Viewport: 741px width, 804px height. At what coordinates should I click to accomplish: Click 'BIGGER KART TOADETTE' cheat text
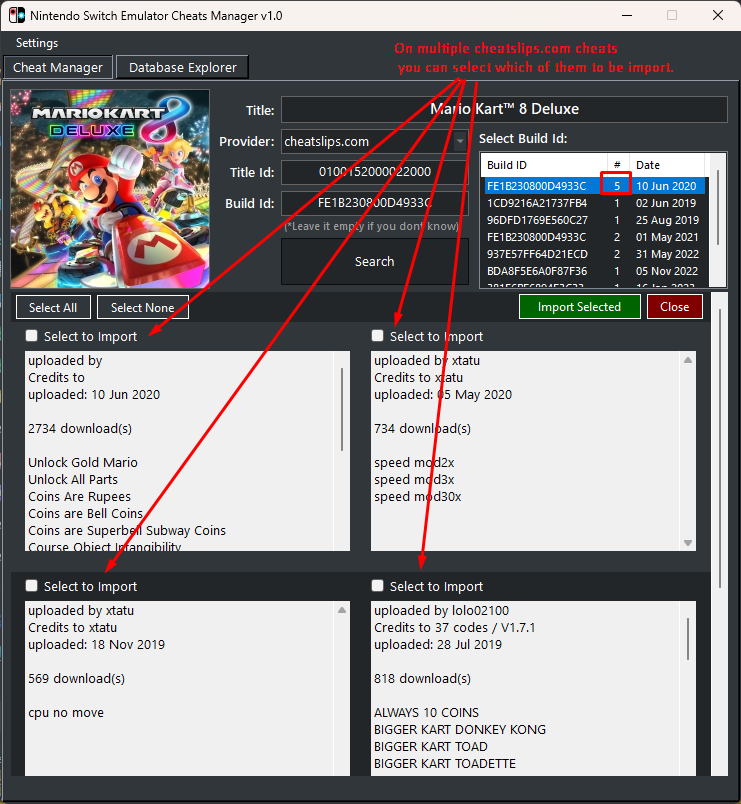[445, 763]
